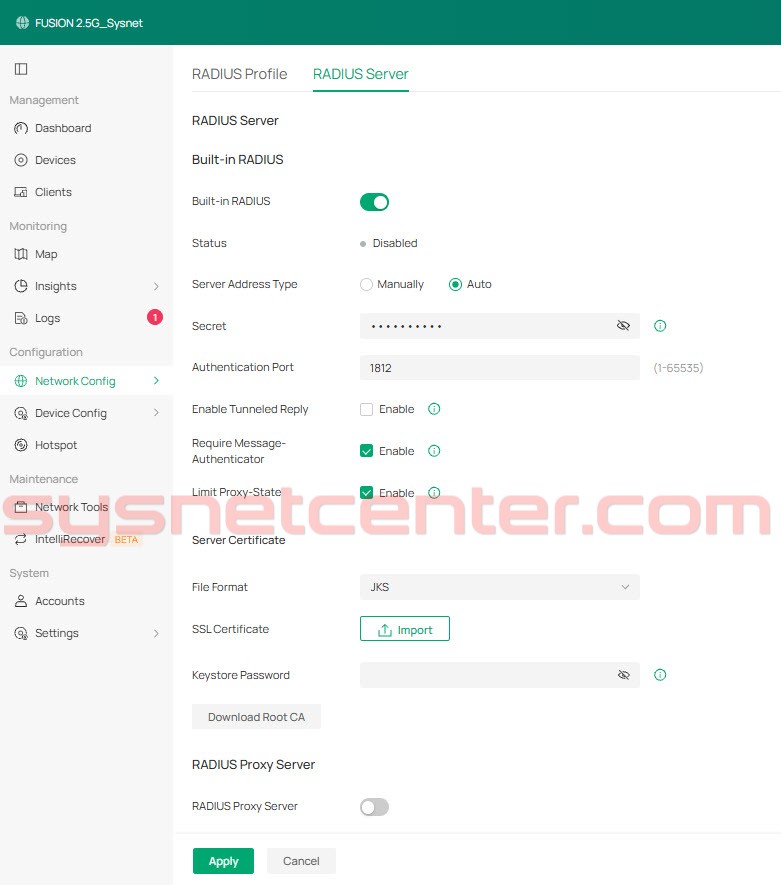Screen dimensions: 781x885
Task: Click the Hotspot icon in sidebar
Action: (x=21, y=445)
